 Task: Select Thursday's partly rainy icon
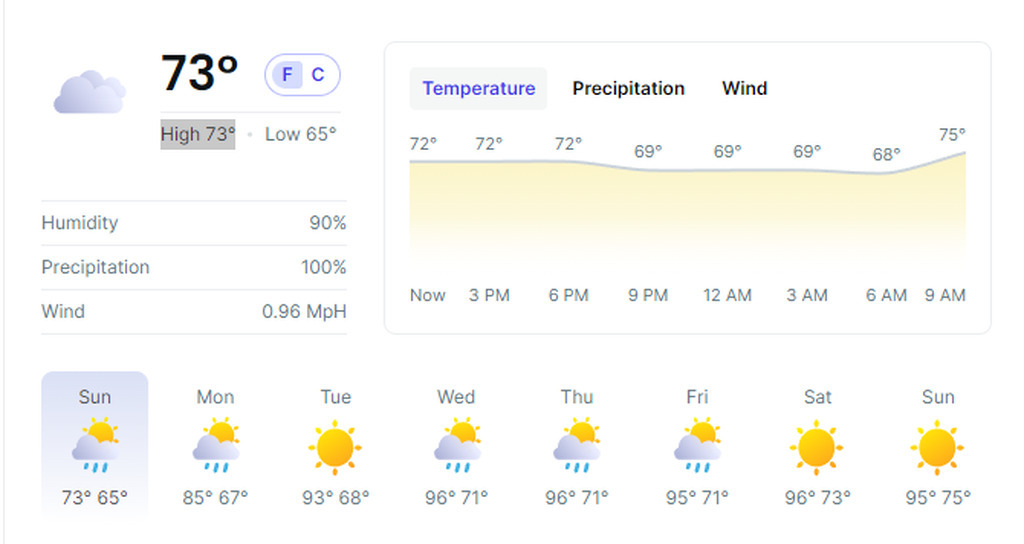[x=577, y=445]
